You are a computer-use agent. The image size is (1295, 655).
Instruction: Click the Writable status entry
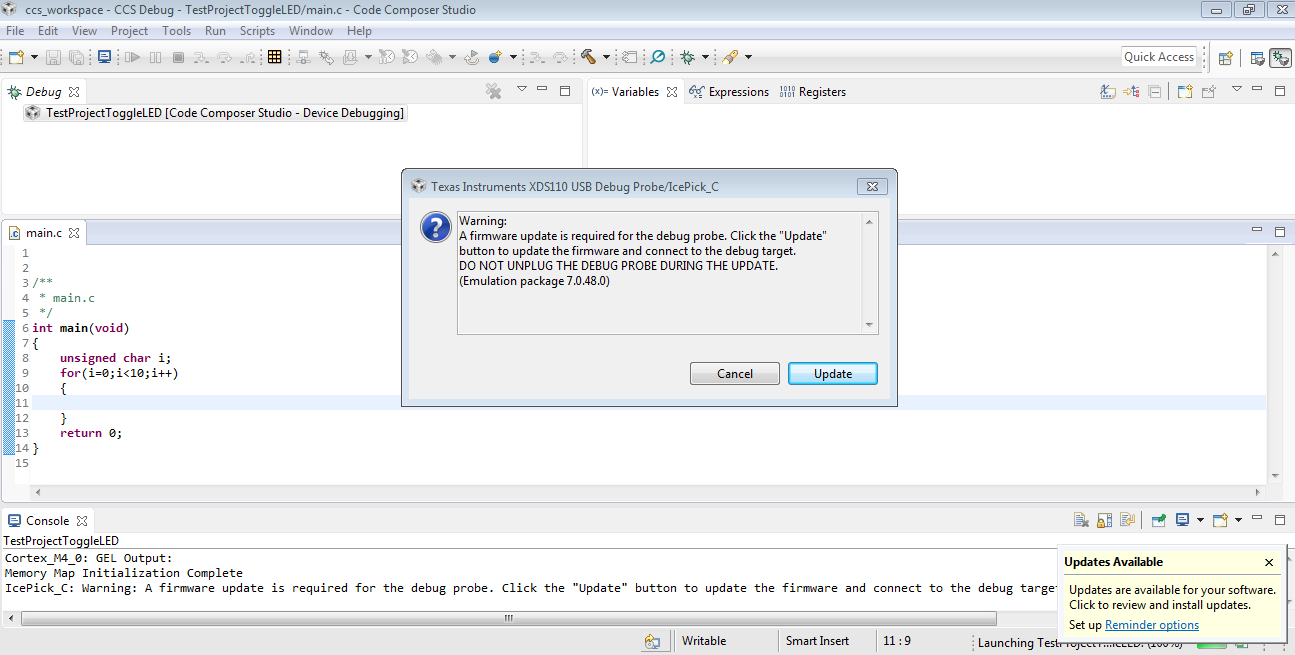[x=704, y=641]
